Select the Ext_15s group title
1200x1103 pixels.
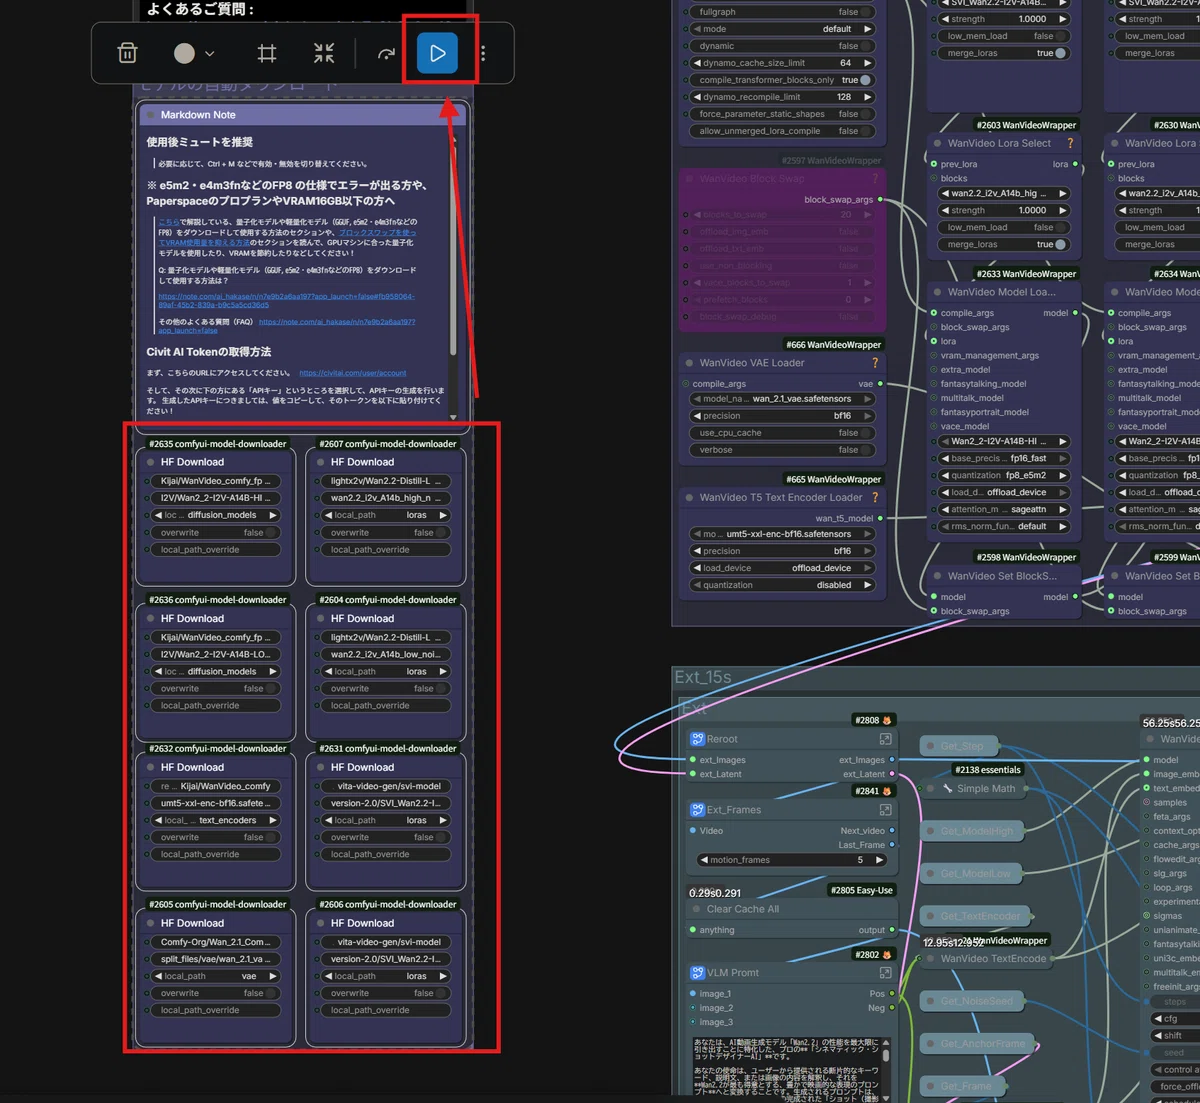tap(703, 677)
